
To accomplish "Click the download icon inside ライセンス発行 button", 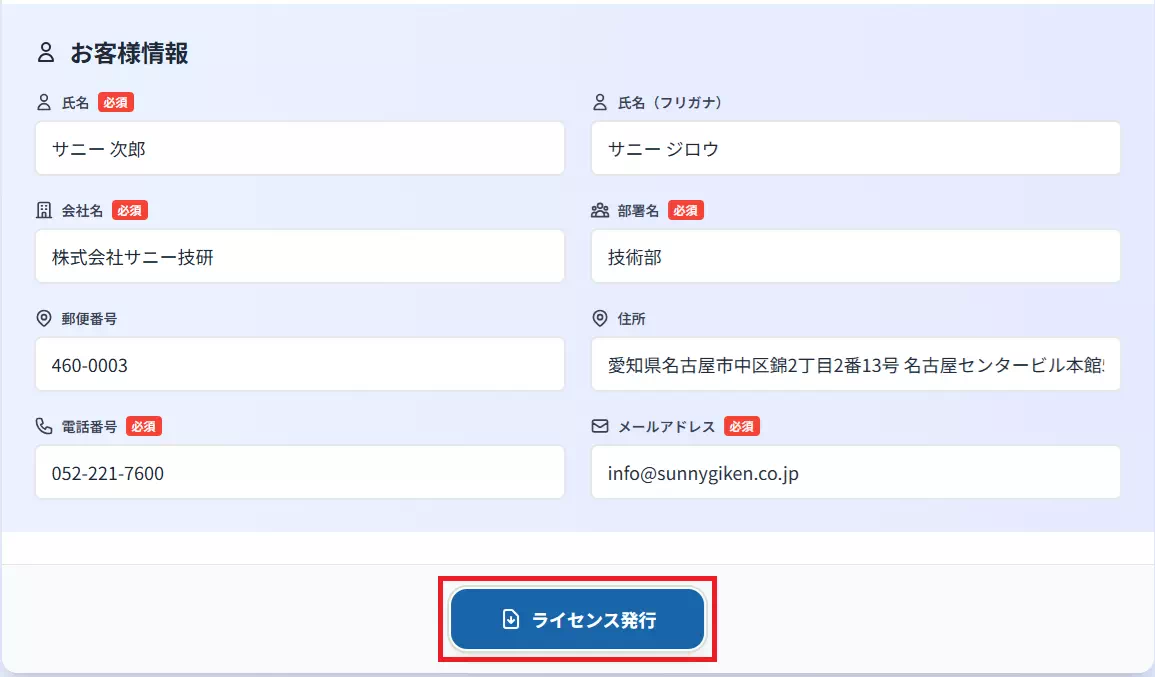I will 509,618.
